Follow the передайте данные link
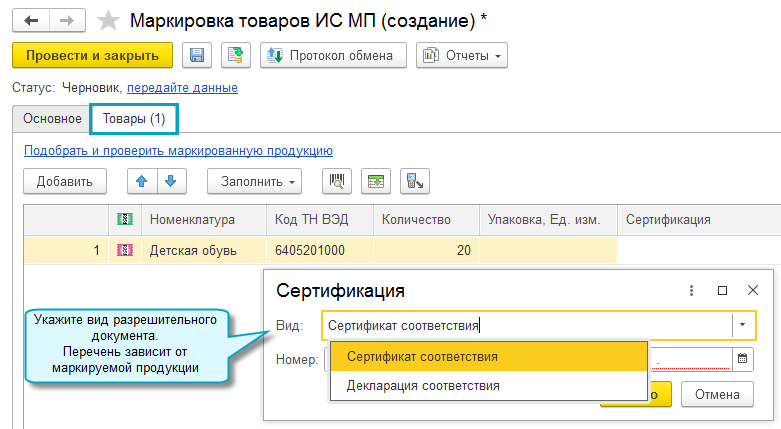The image size is (781, 429). point(182,88)
